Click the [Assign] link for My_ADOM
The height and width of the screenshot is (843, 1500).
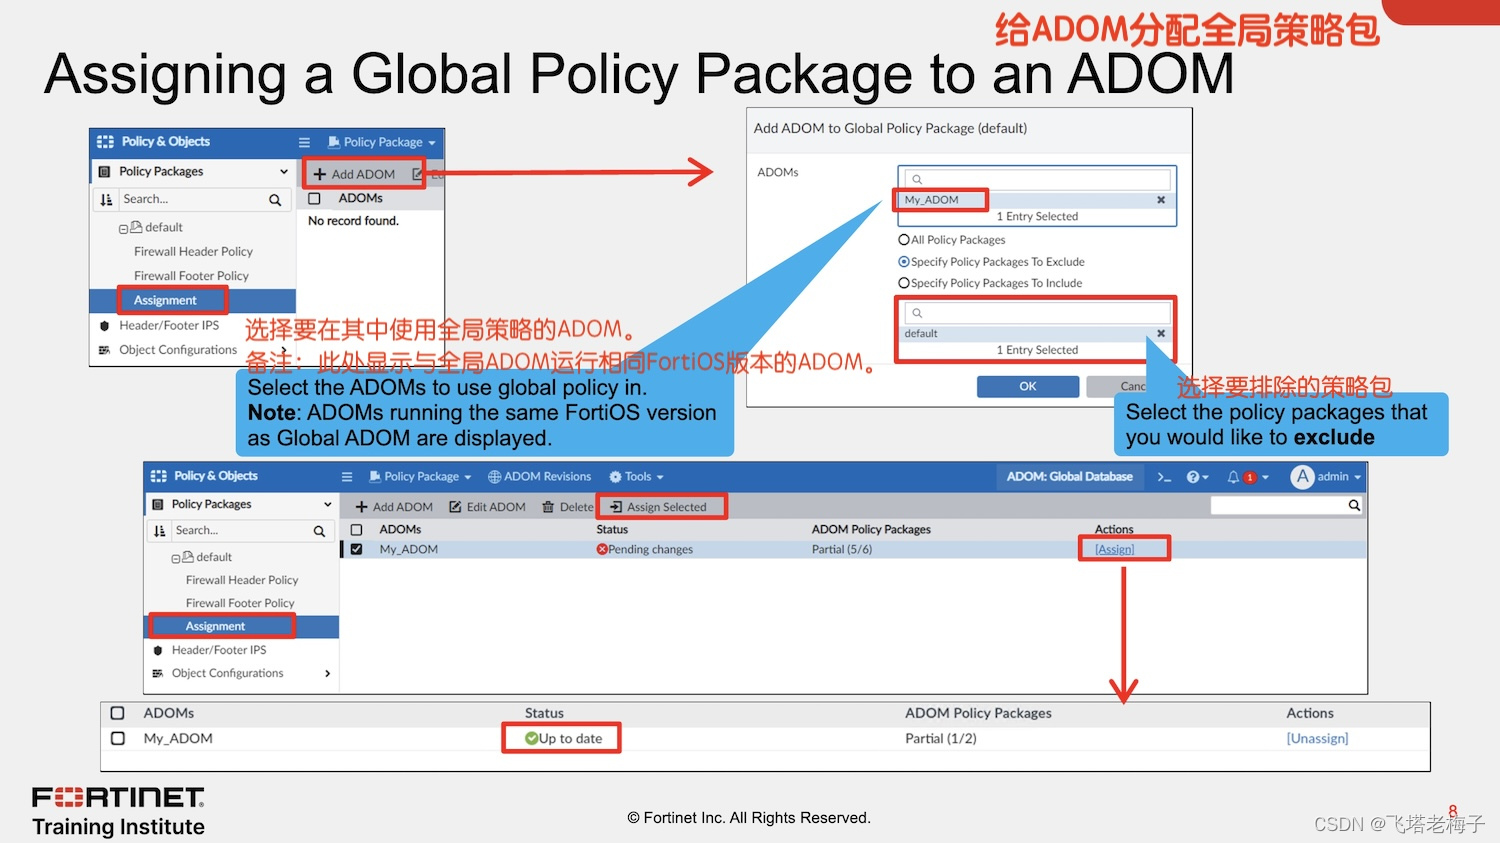coord(1115,549)
